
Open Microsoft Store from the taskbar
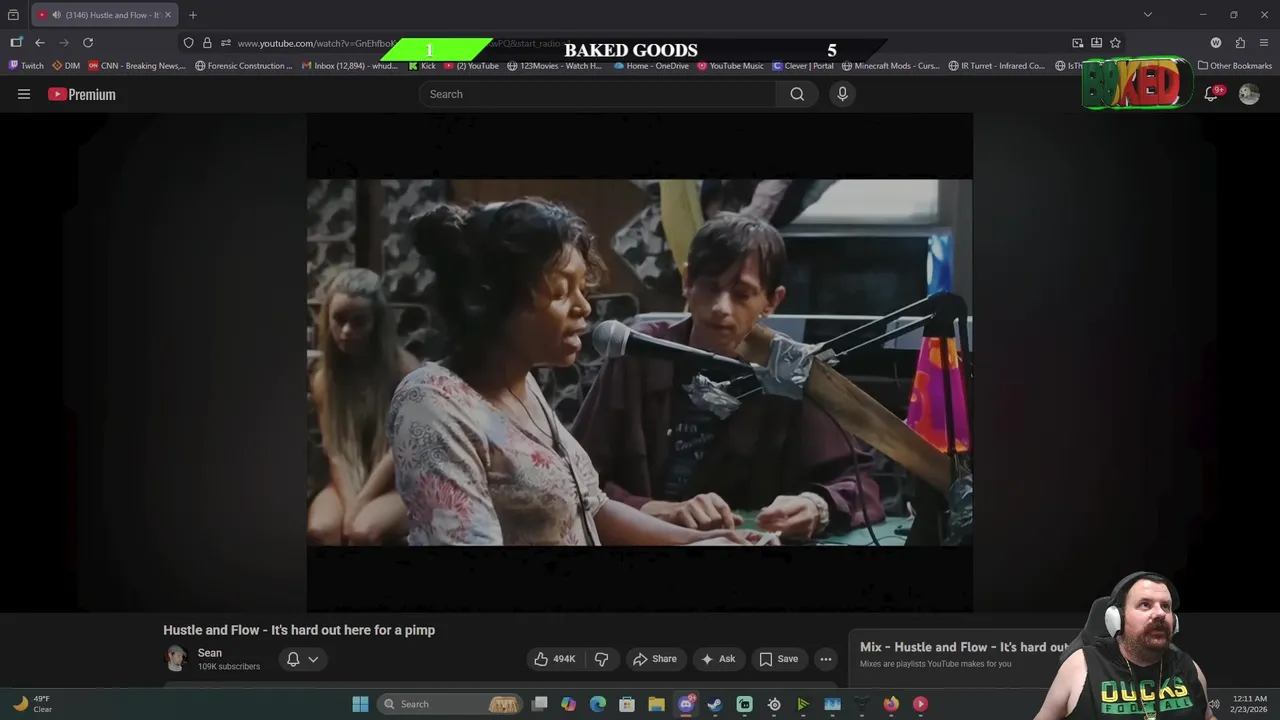pyautogui.click(x=627, y=704)
